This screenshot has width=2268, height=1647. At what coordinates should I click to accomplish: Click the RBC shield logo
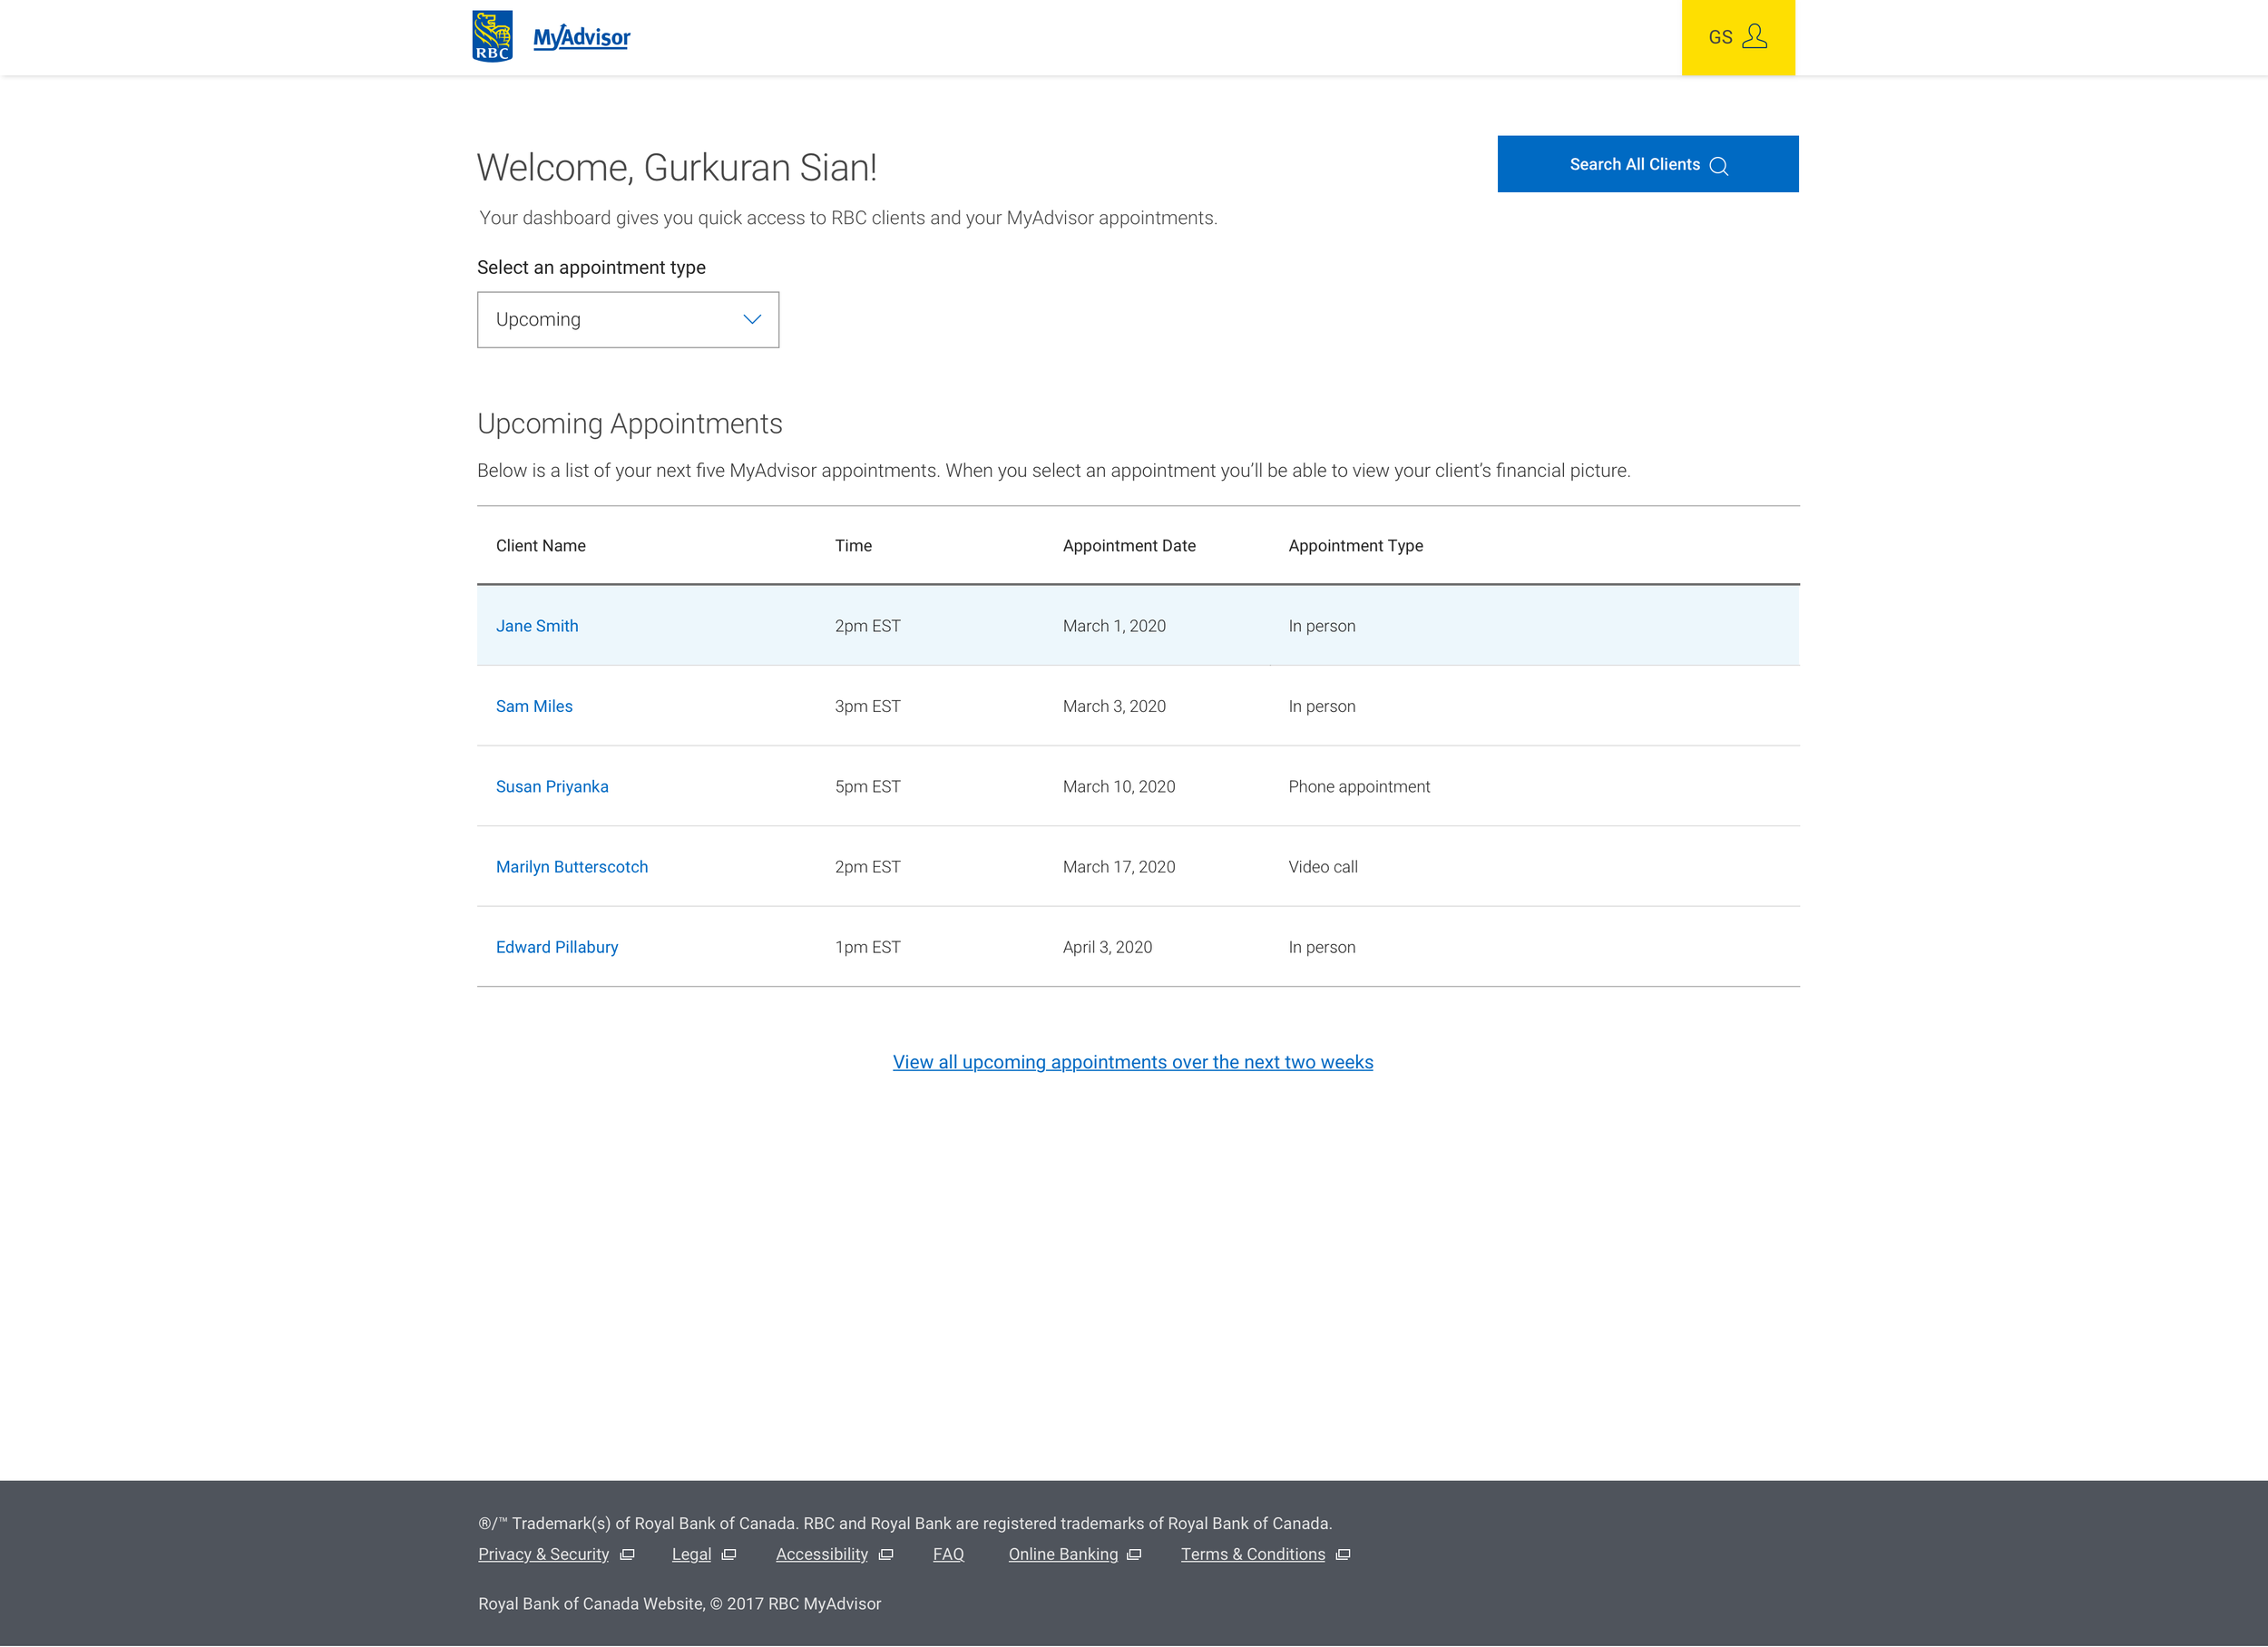(x=492, y=37)
